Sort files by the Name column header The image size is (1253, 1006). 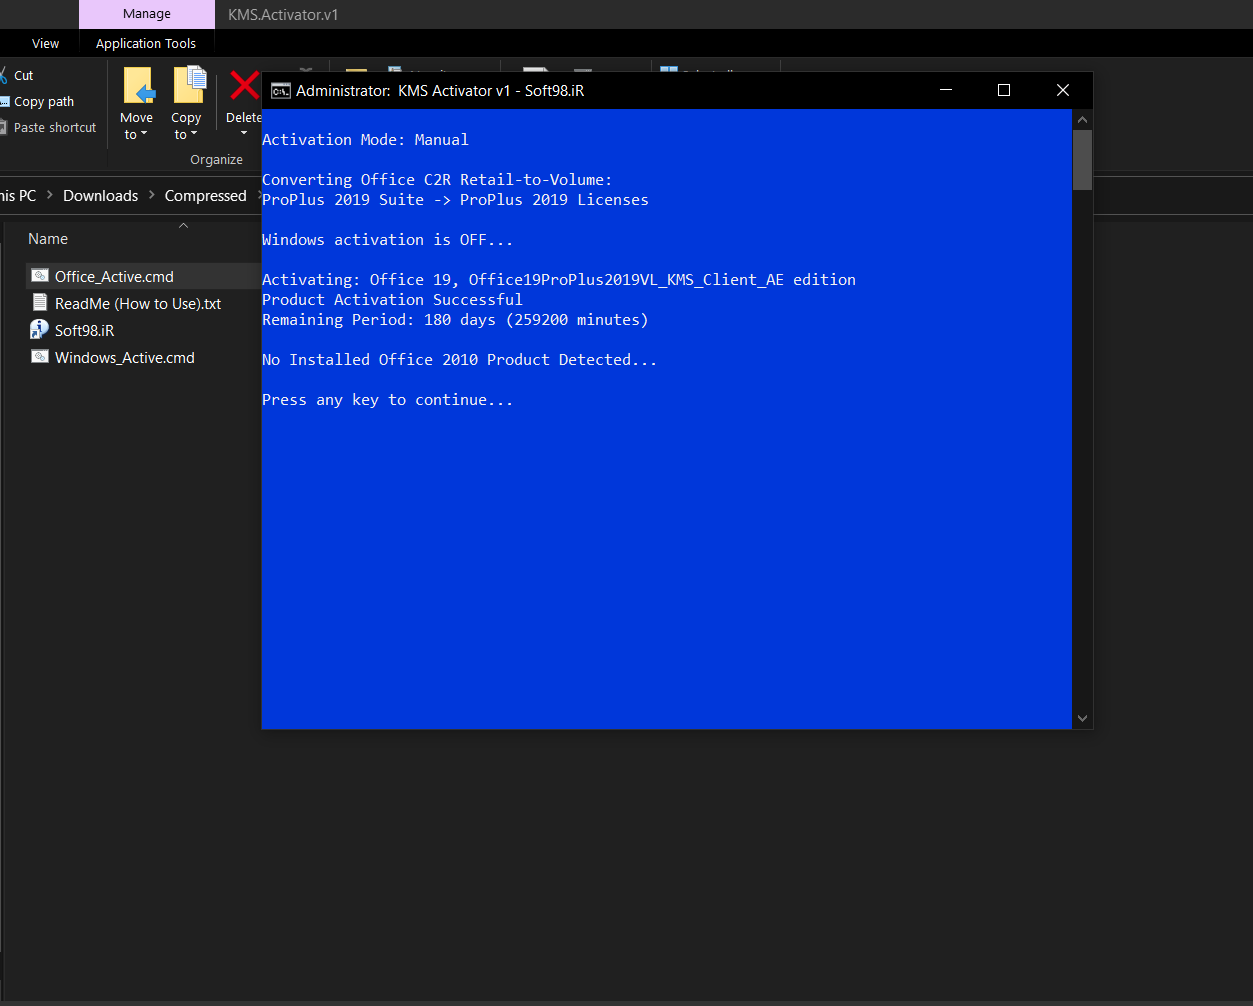(48, 239)
